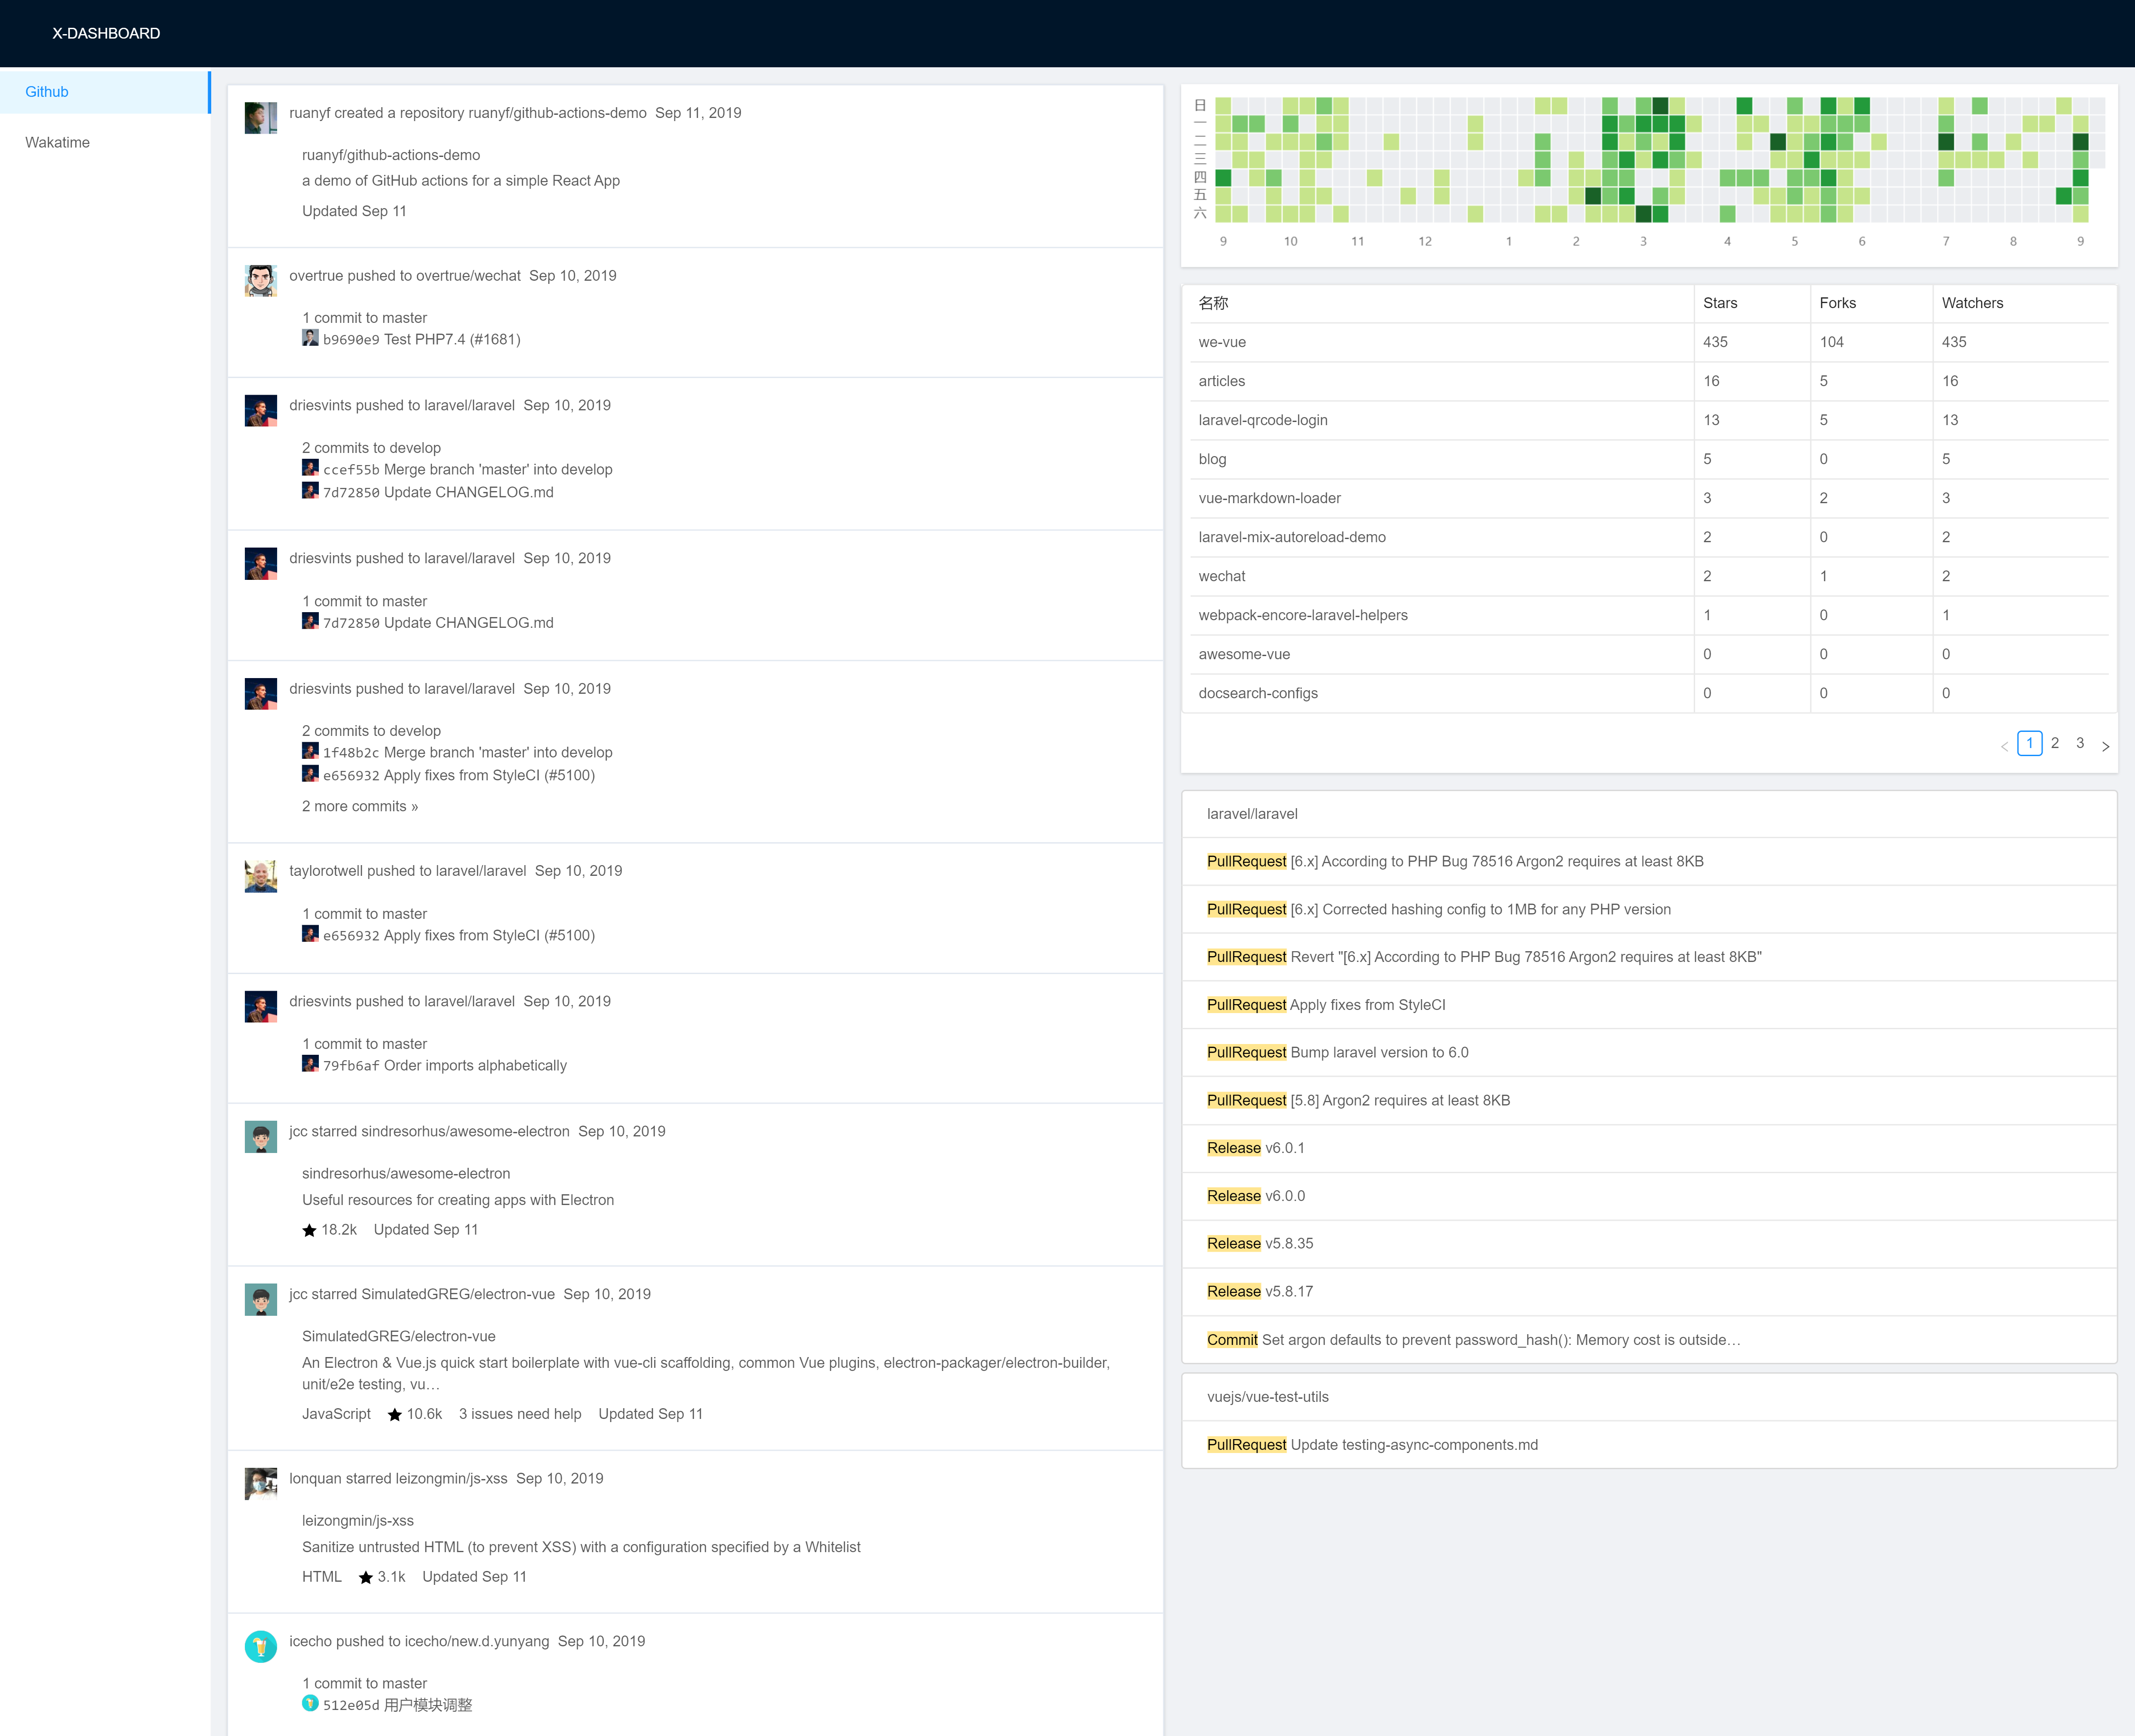Click the we-vue row in repositories table
2135x1736 pixels.
[1222, 342]
